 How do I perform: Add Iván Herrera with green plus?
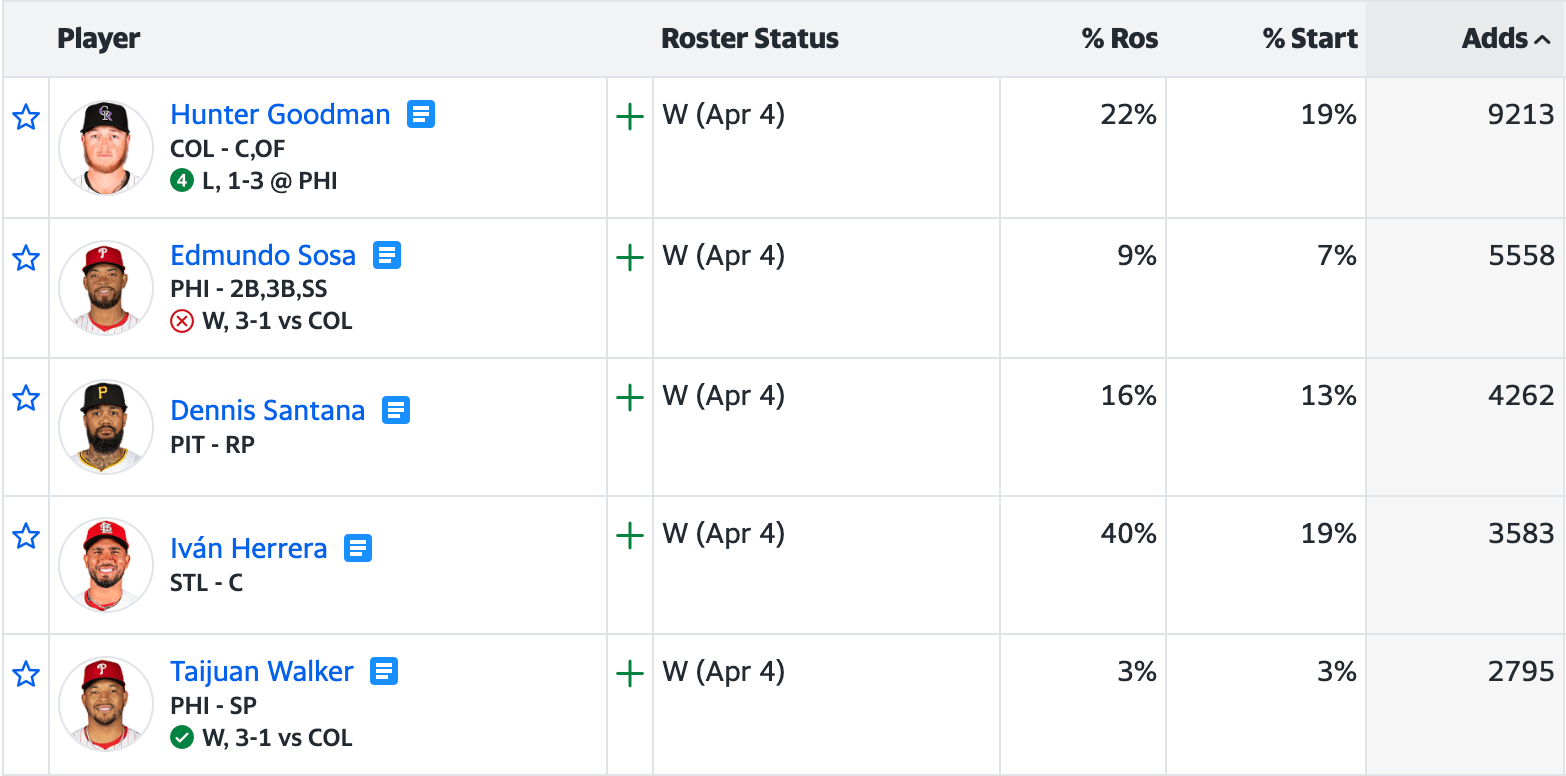tap(629, 536)
